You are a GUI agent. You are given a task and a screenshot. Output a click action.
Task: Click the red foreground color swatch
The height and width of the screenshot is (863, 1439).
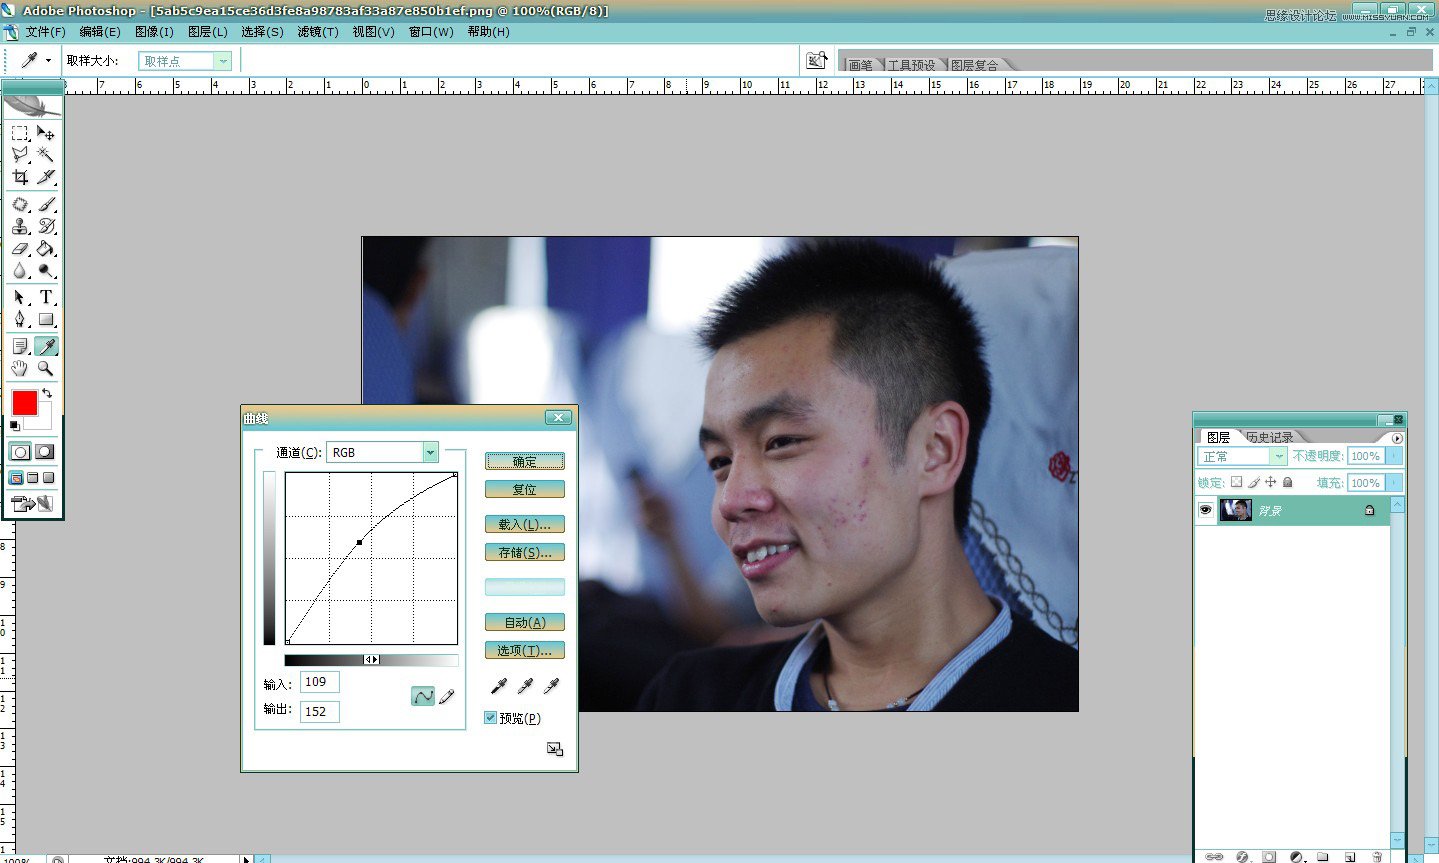click(25, 403)
